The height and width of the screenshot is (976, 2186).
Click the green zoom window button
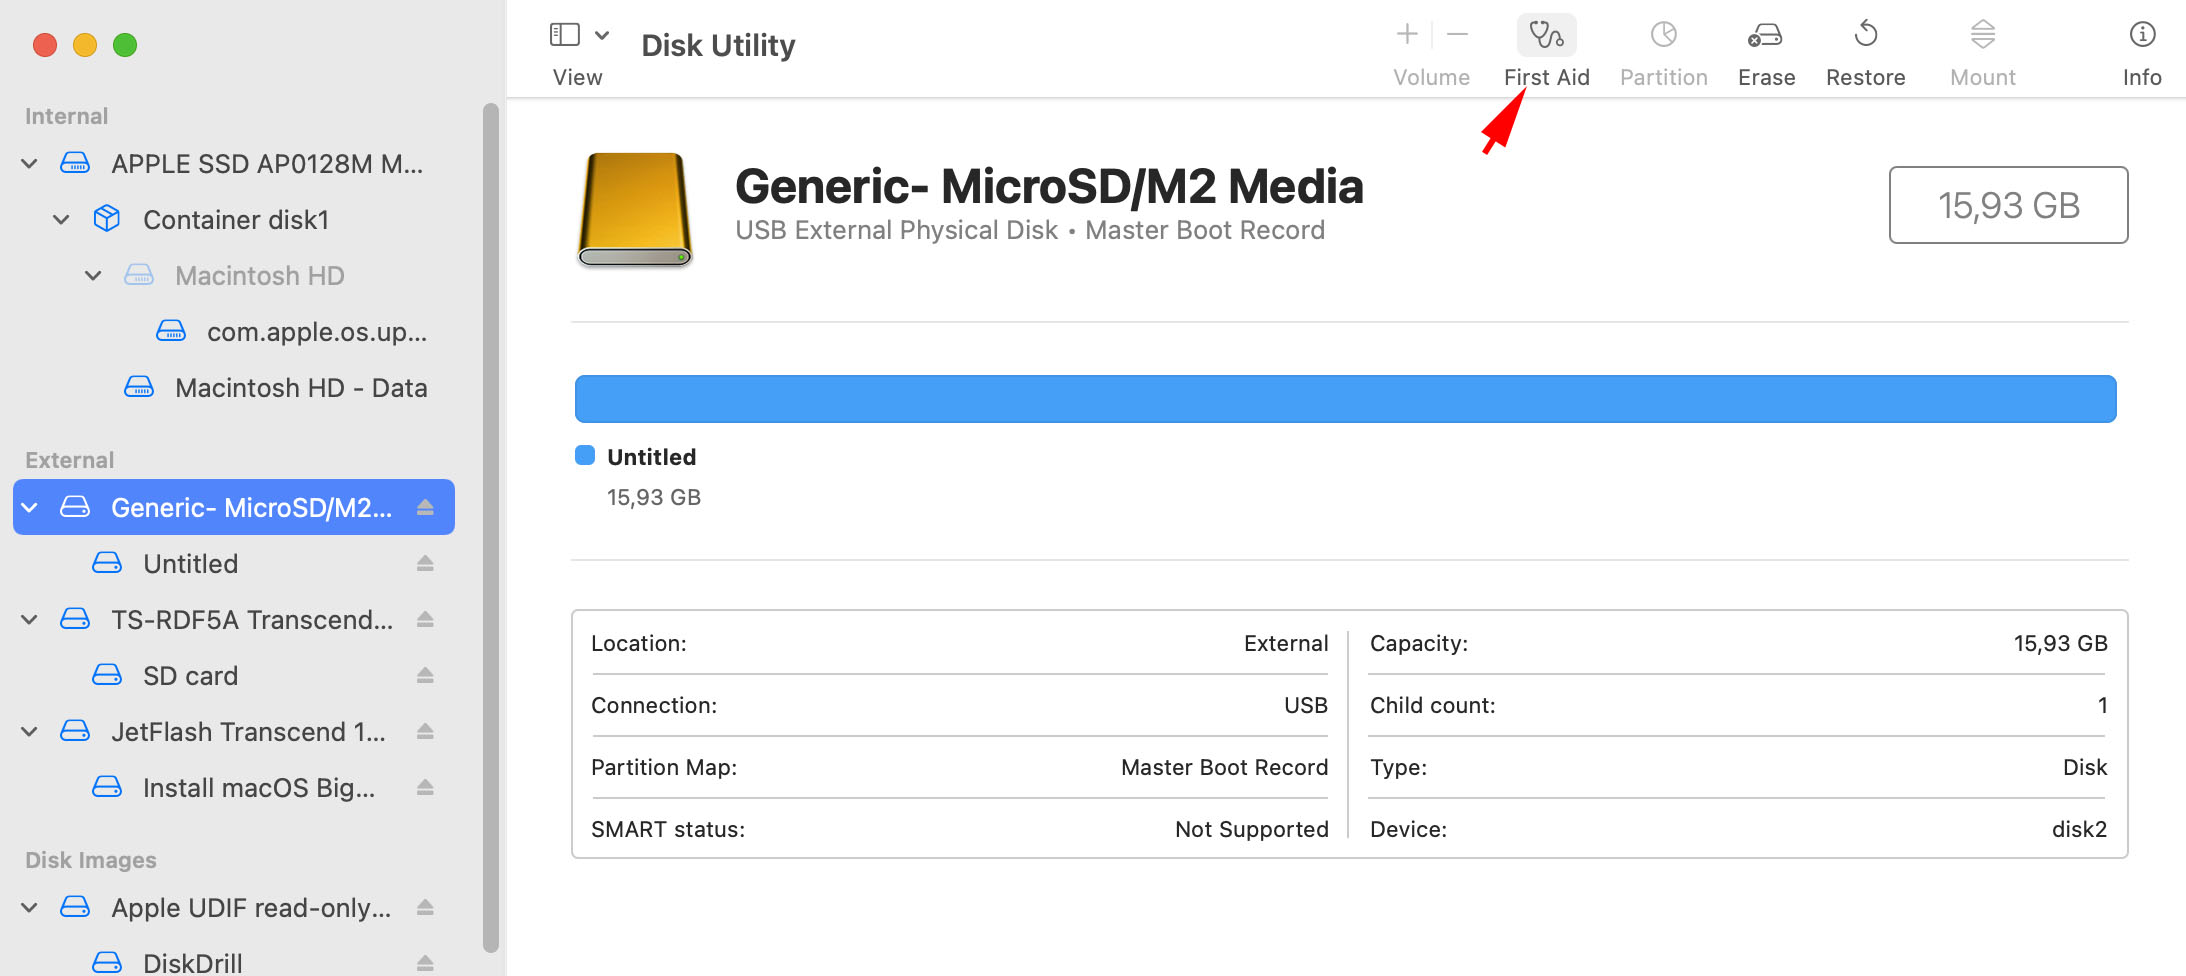(125, 45)
